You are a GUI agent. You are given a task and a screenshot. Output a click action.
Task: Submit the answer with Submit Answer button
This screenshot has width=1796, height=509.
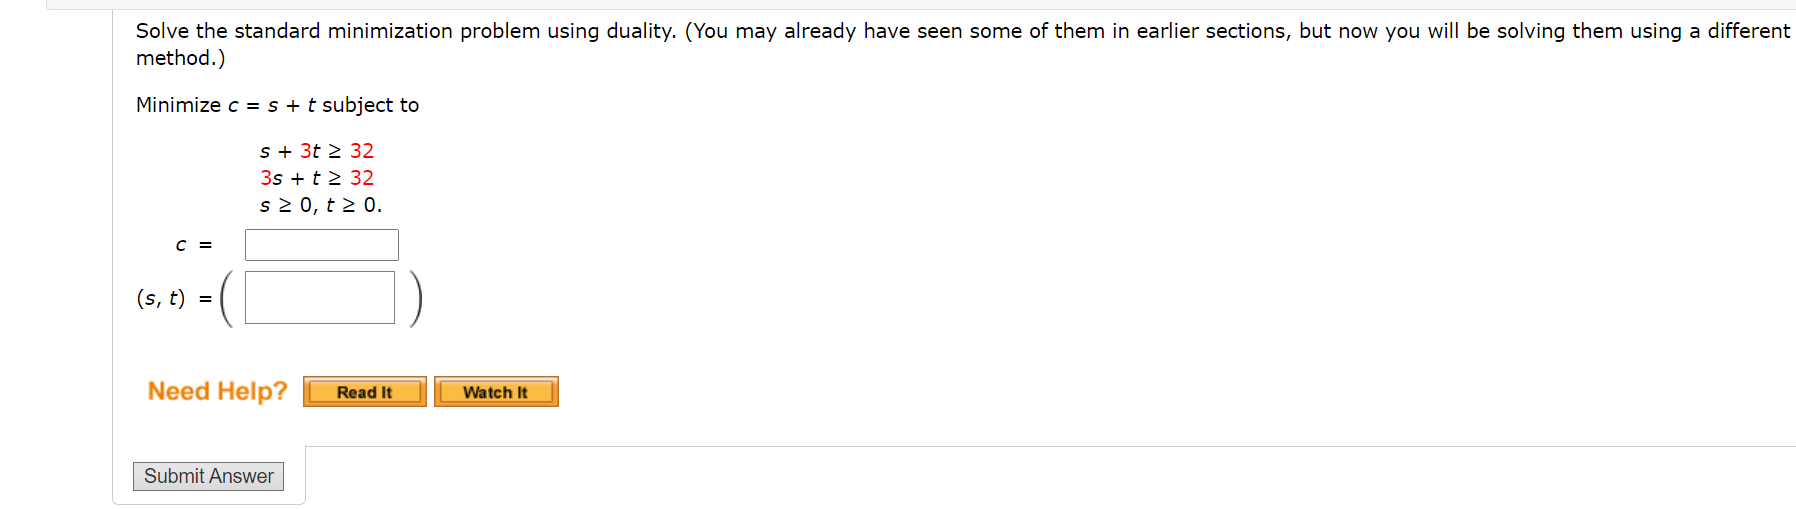pos(209,476)
